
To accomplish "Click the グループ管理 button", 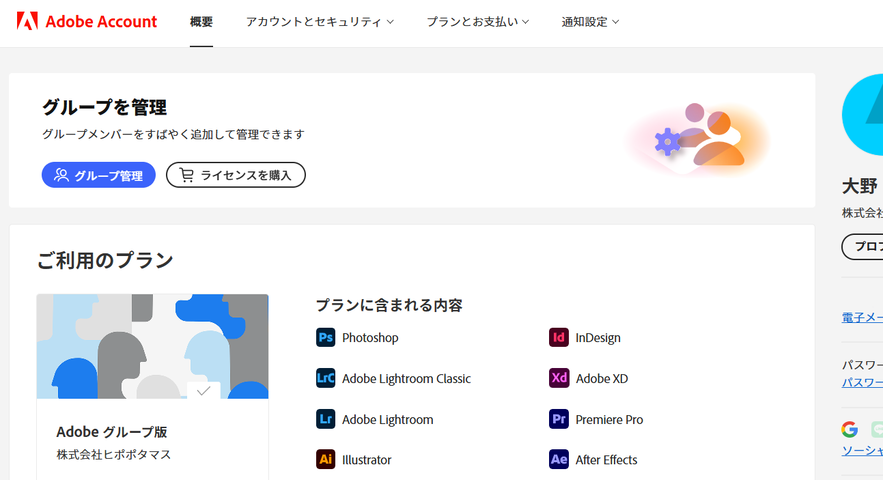I will (x=99, y=175).
